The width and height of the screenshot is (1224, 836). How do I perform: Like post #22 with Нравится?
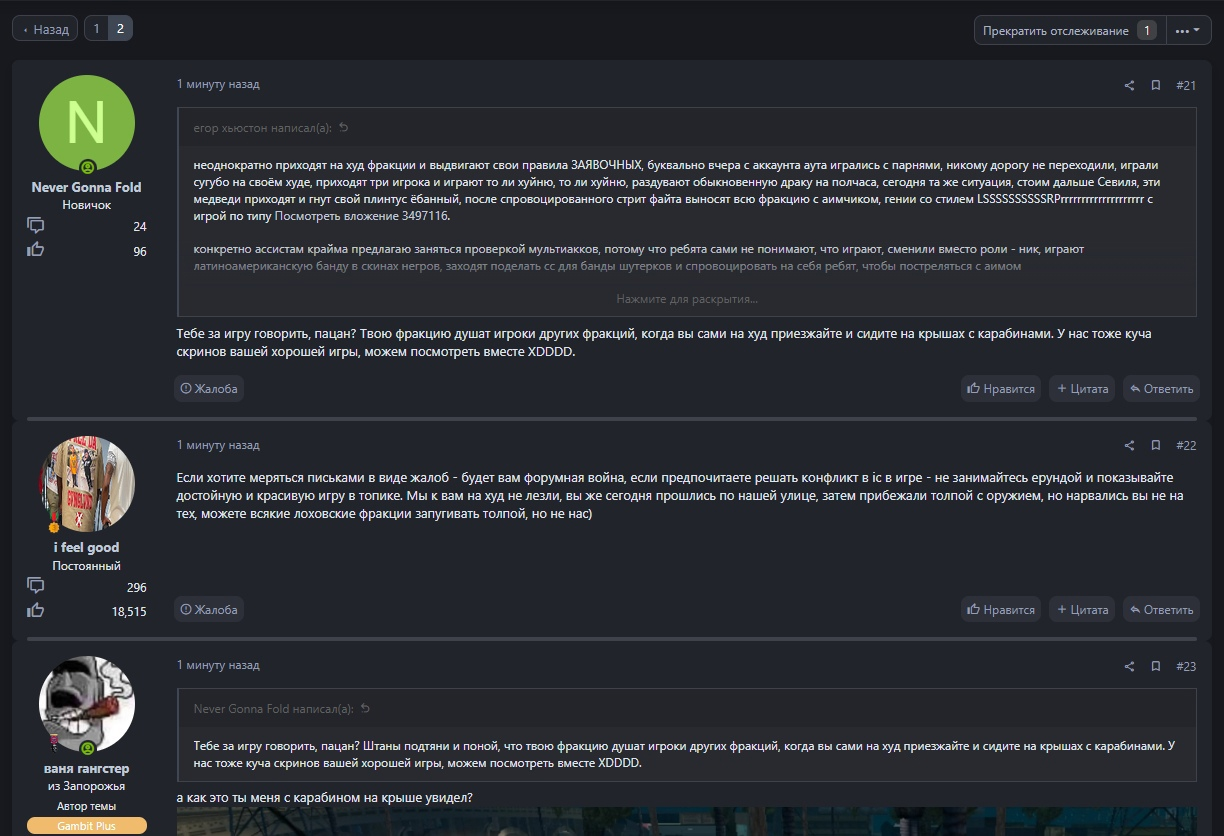click(x=1000, y=609)
